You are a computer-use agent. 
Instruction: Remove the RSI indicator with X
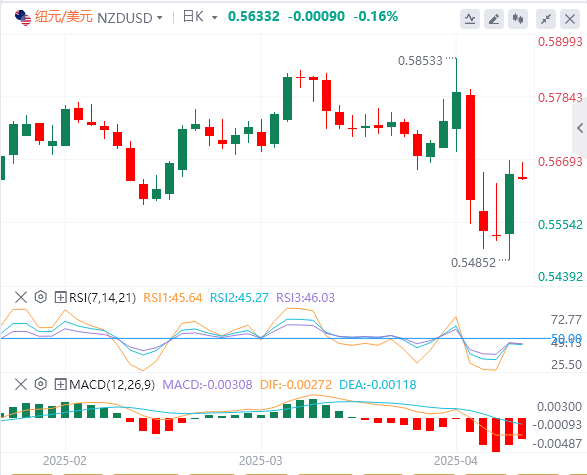(21, 298)
